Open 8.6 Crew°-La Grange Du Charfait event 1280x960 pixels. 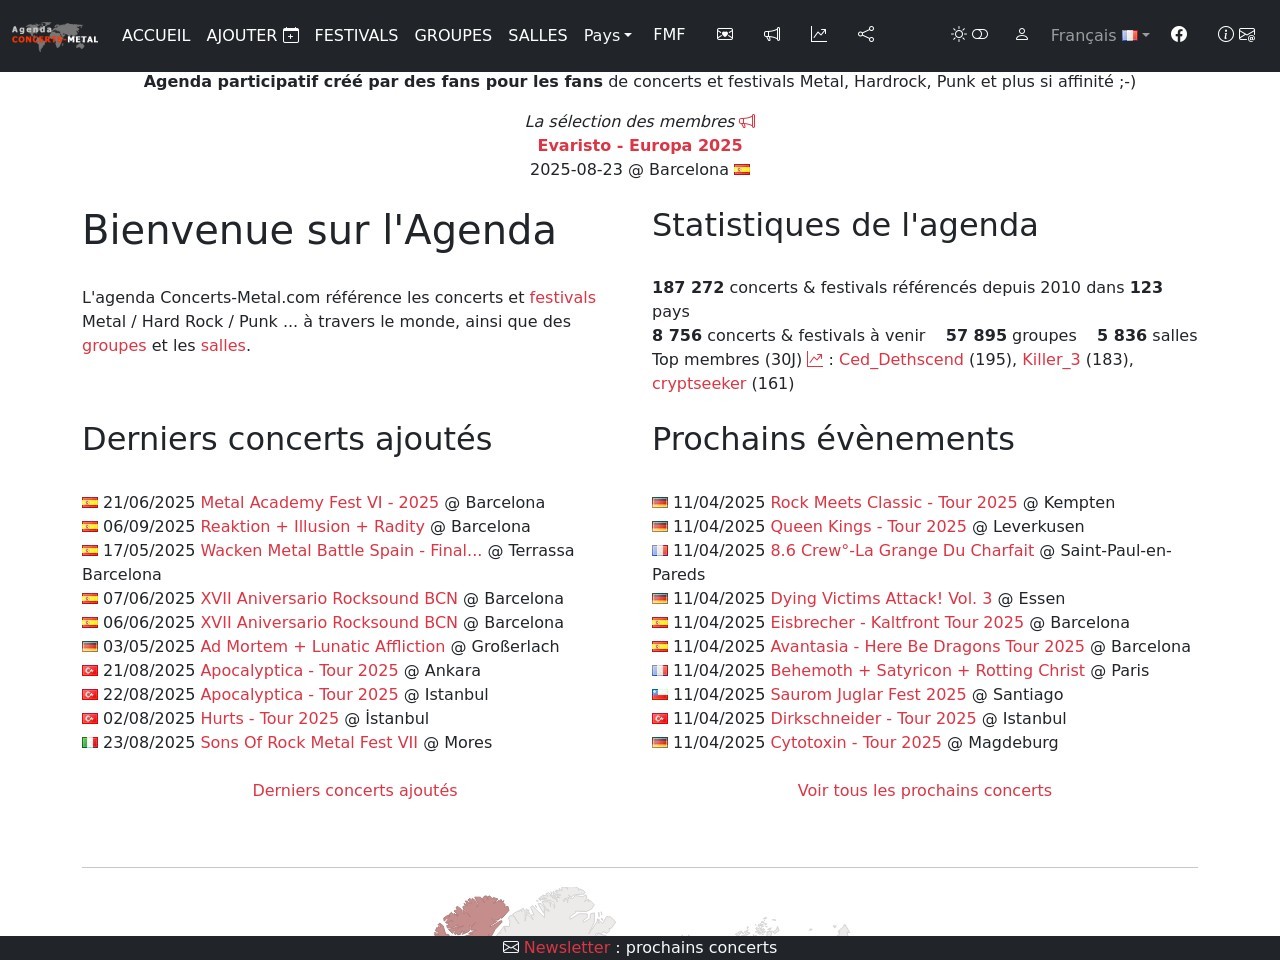pos(902,550)
